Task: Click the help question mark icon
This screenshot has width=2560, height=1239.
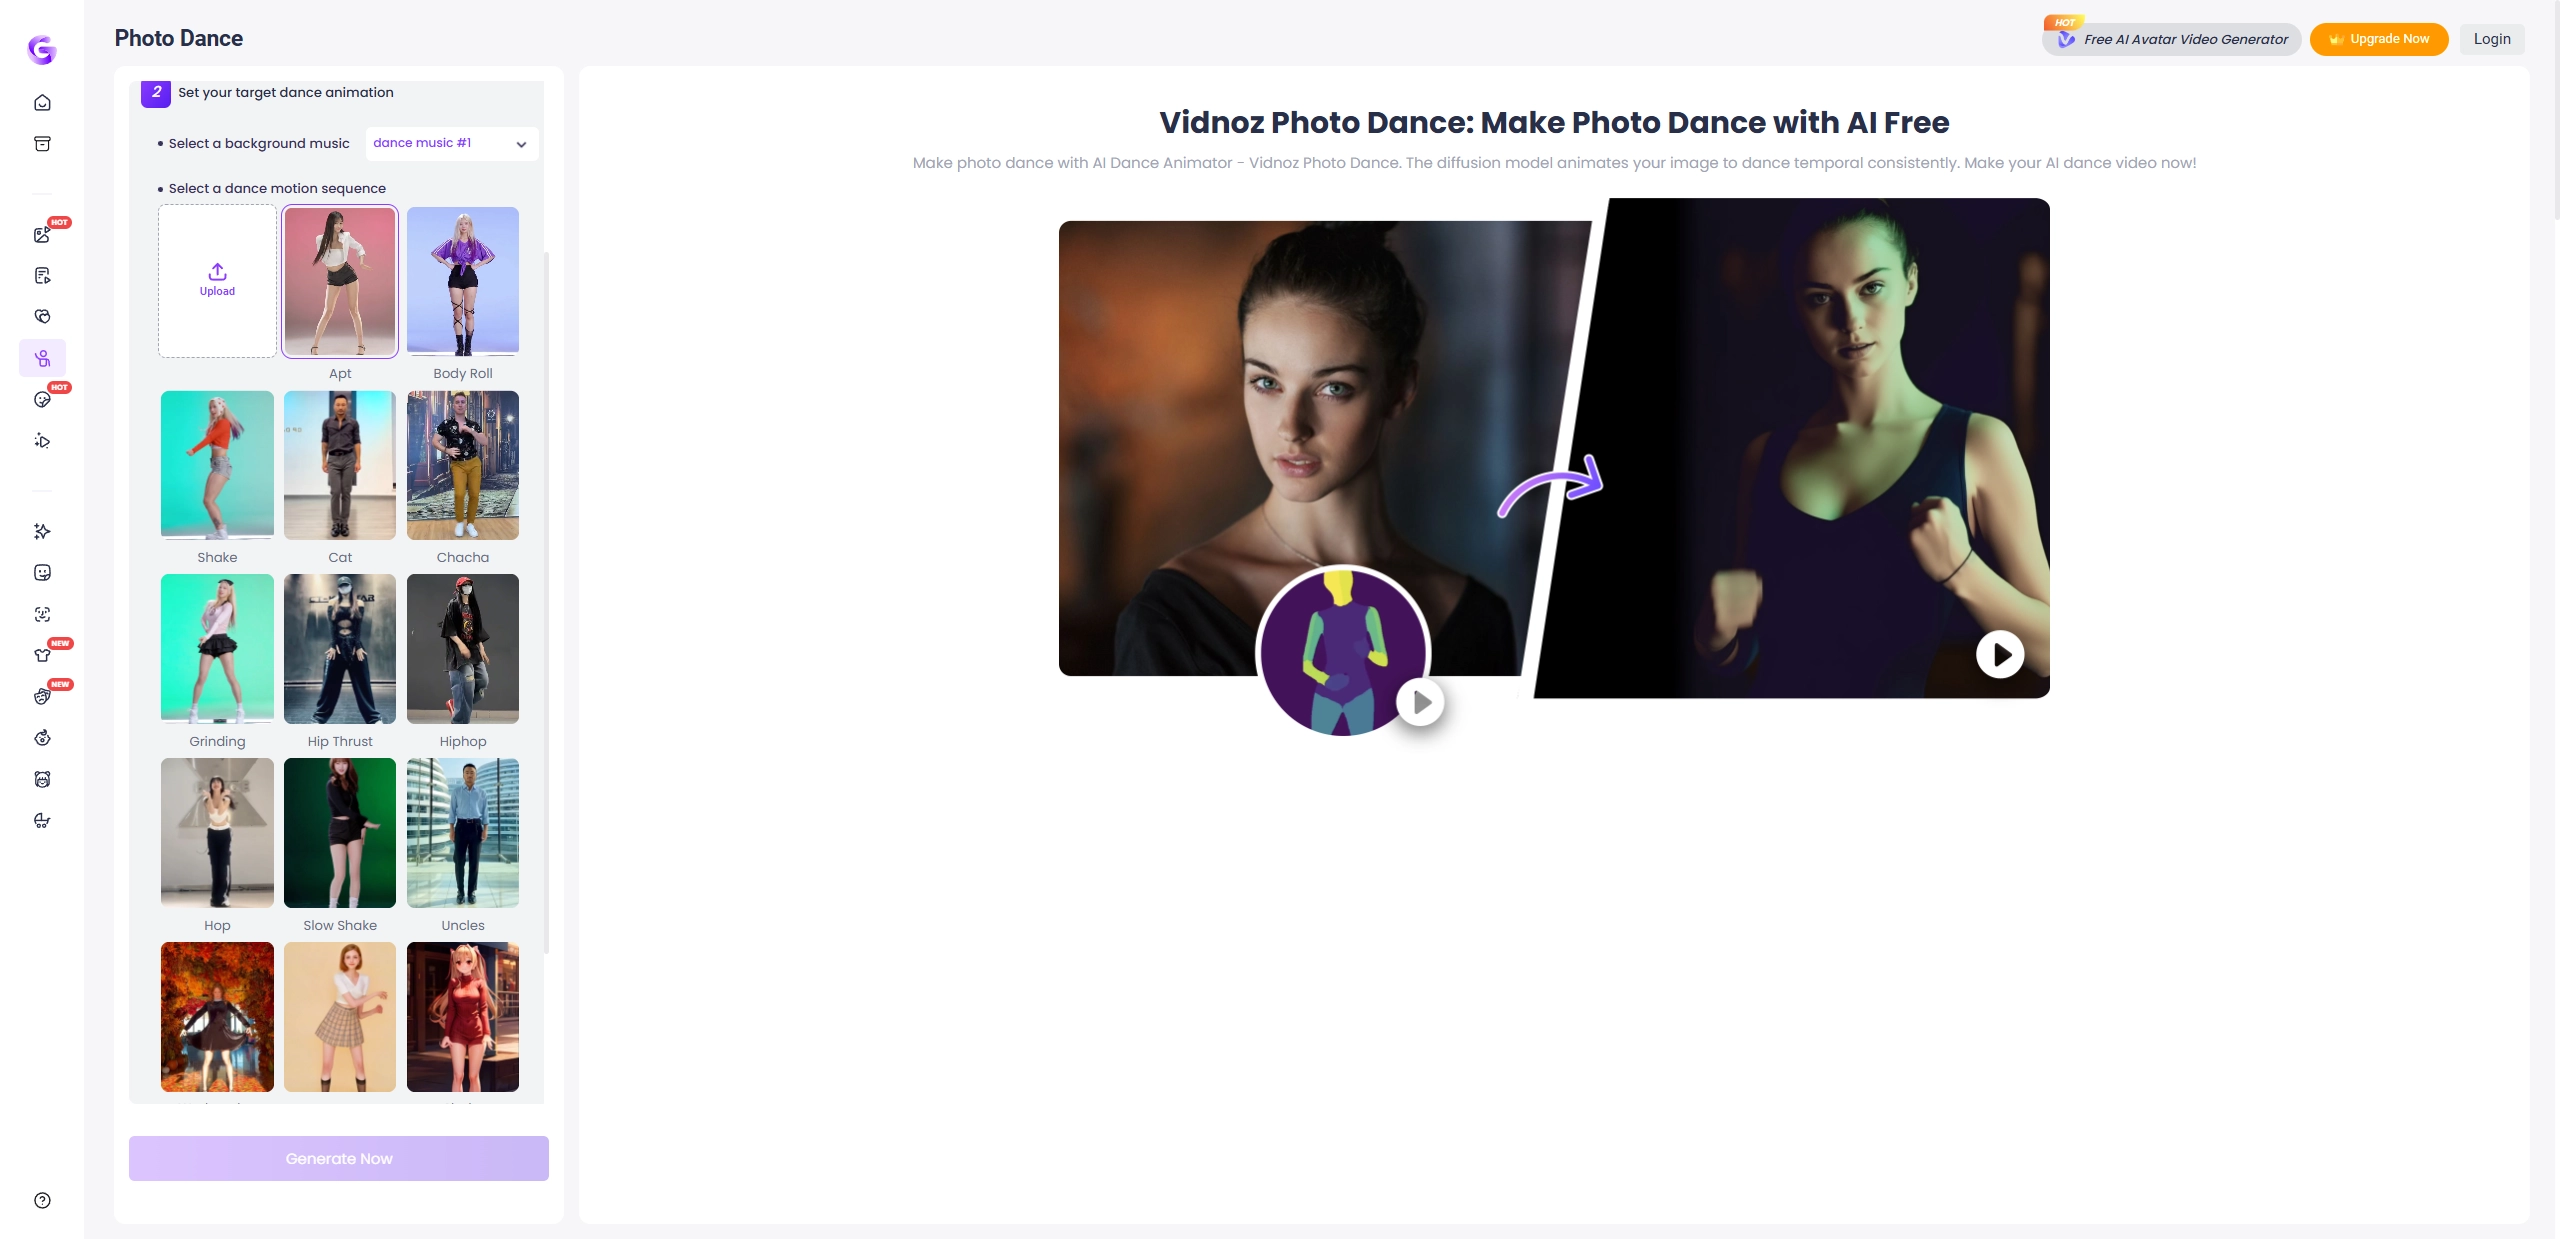Action: [42, 1200]
